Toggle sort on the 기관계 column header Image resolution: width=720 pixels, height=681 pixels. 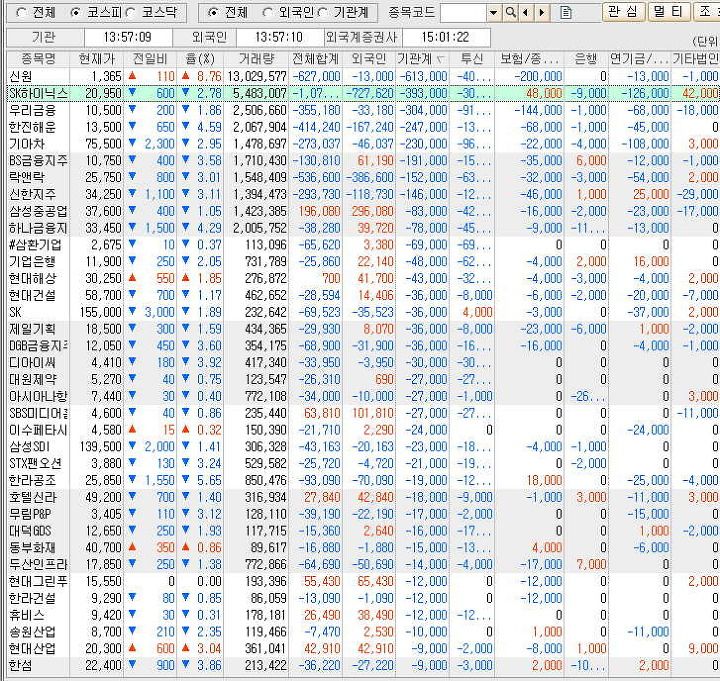pos(422,59)
